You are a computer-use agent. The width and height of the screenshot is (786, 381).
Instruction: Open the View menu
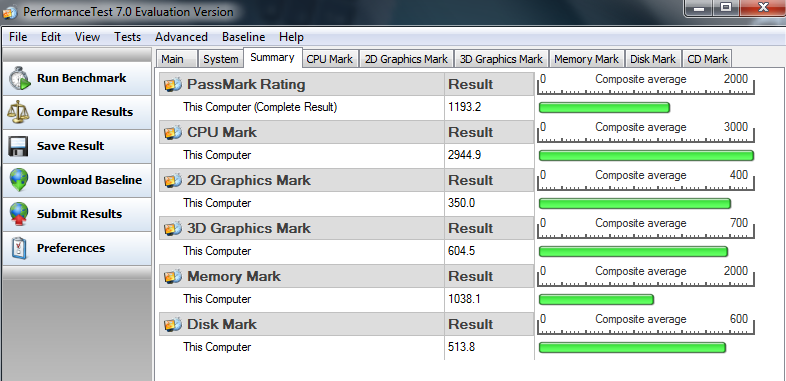[x=87, y=37]
